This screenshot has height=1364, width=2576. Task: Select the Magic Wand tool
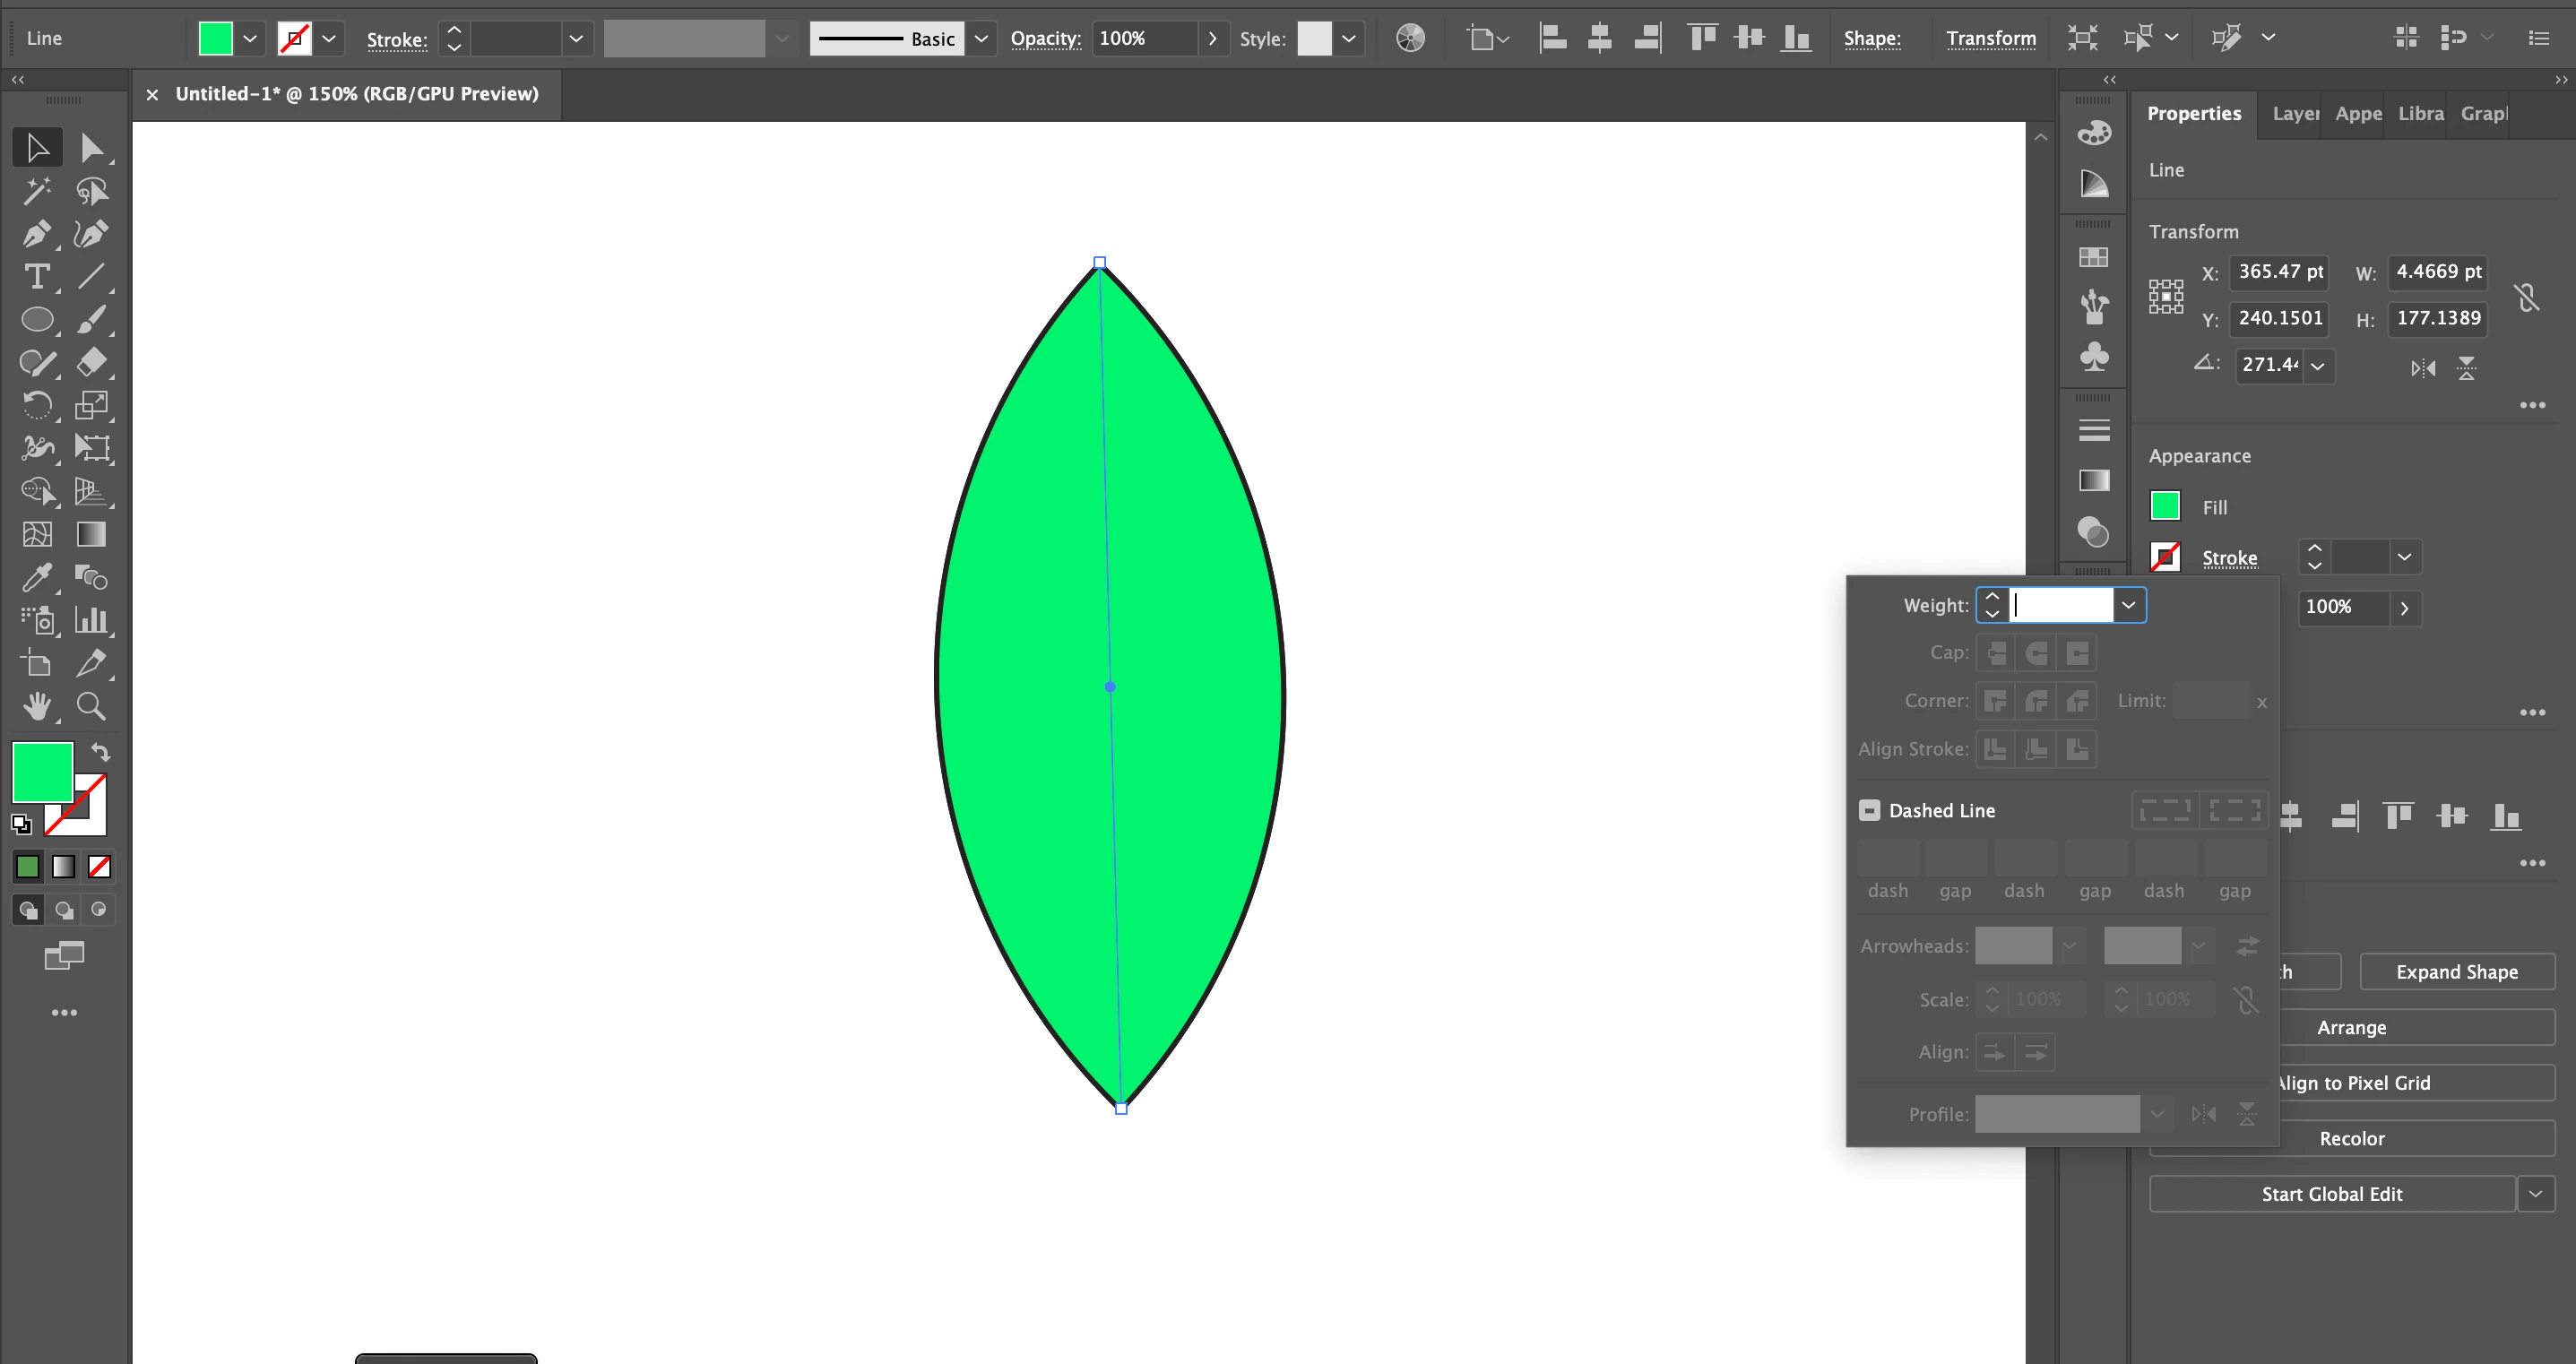[x=36, y=191]
